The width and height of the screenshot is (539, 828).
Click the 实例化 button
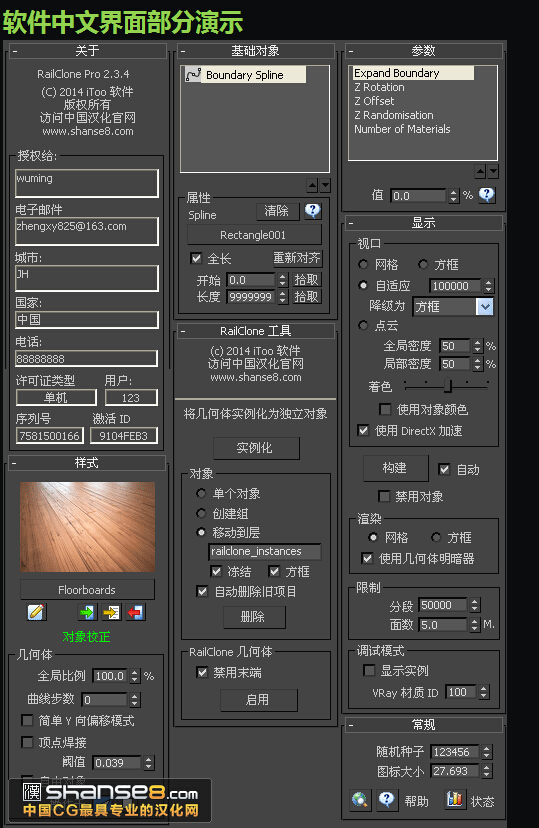point(256,448)
